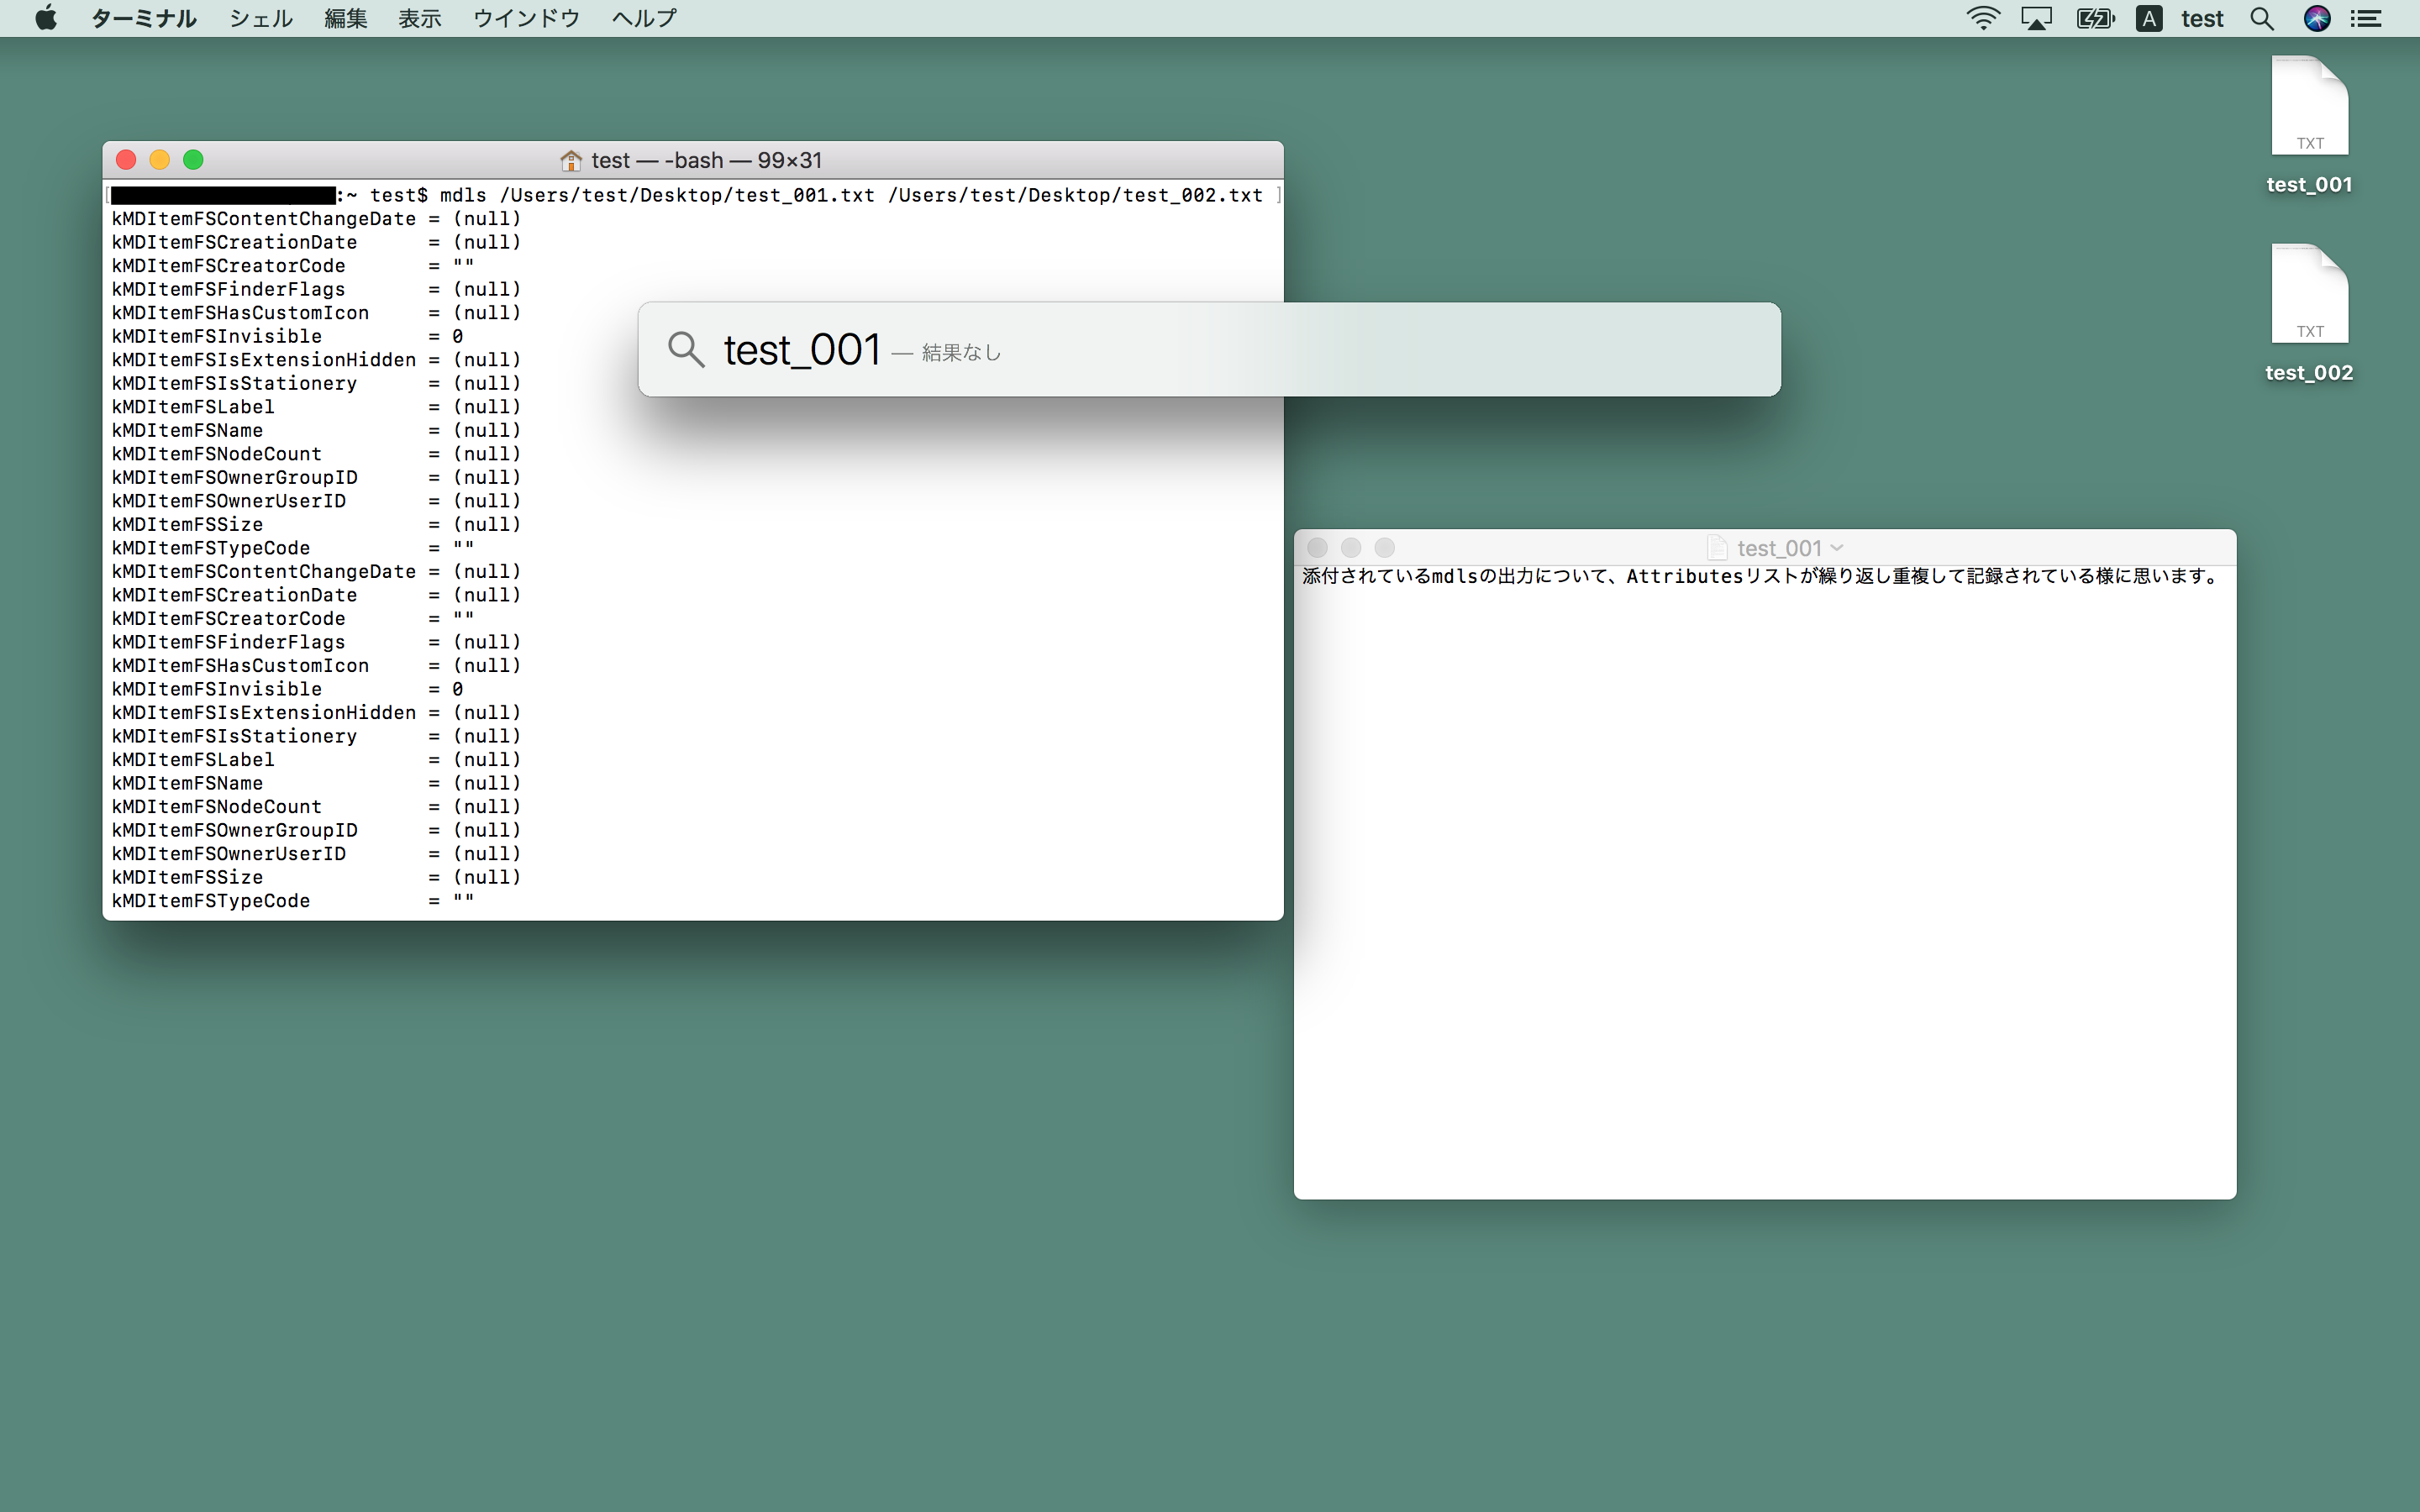Viewport: 2420px width, 1512px height.
Task: Open the Apple menu
Action: 46,18
